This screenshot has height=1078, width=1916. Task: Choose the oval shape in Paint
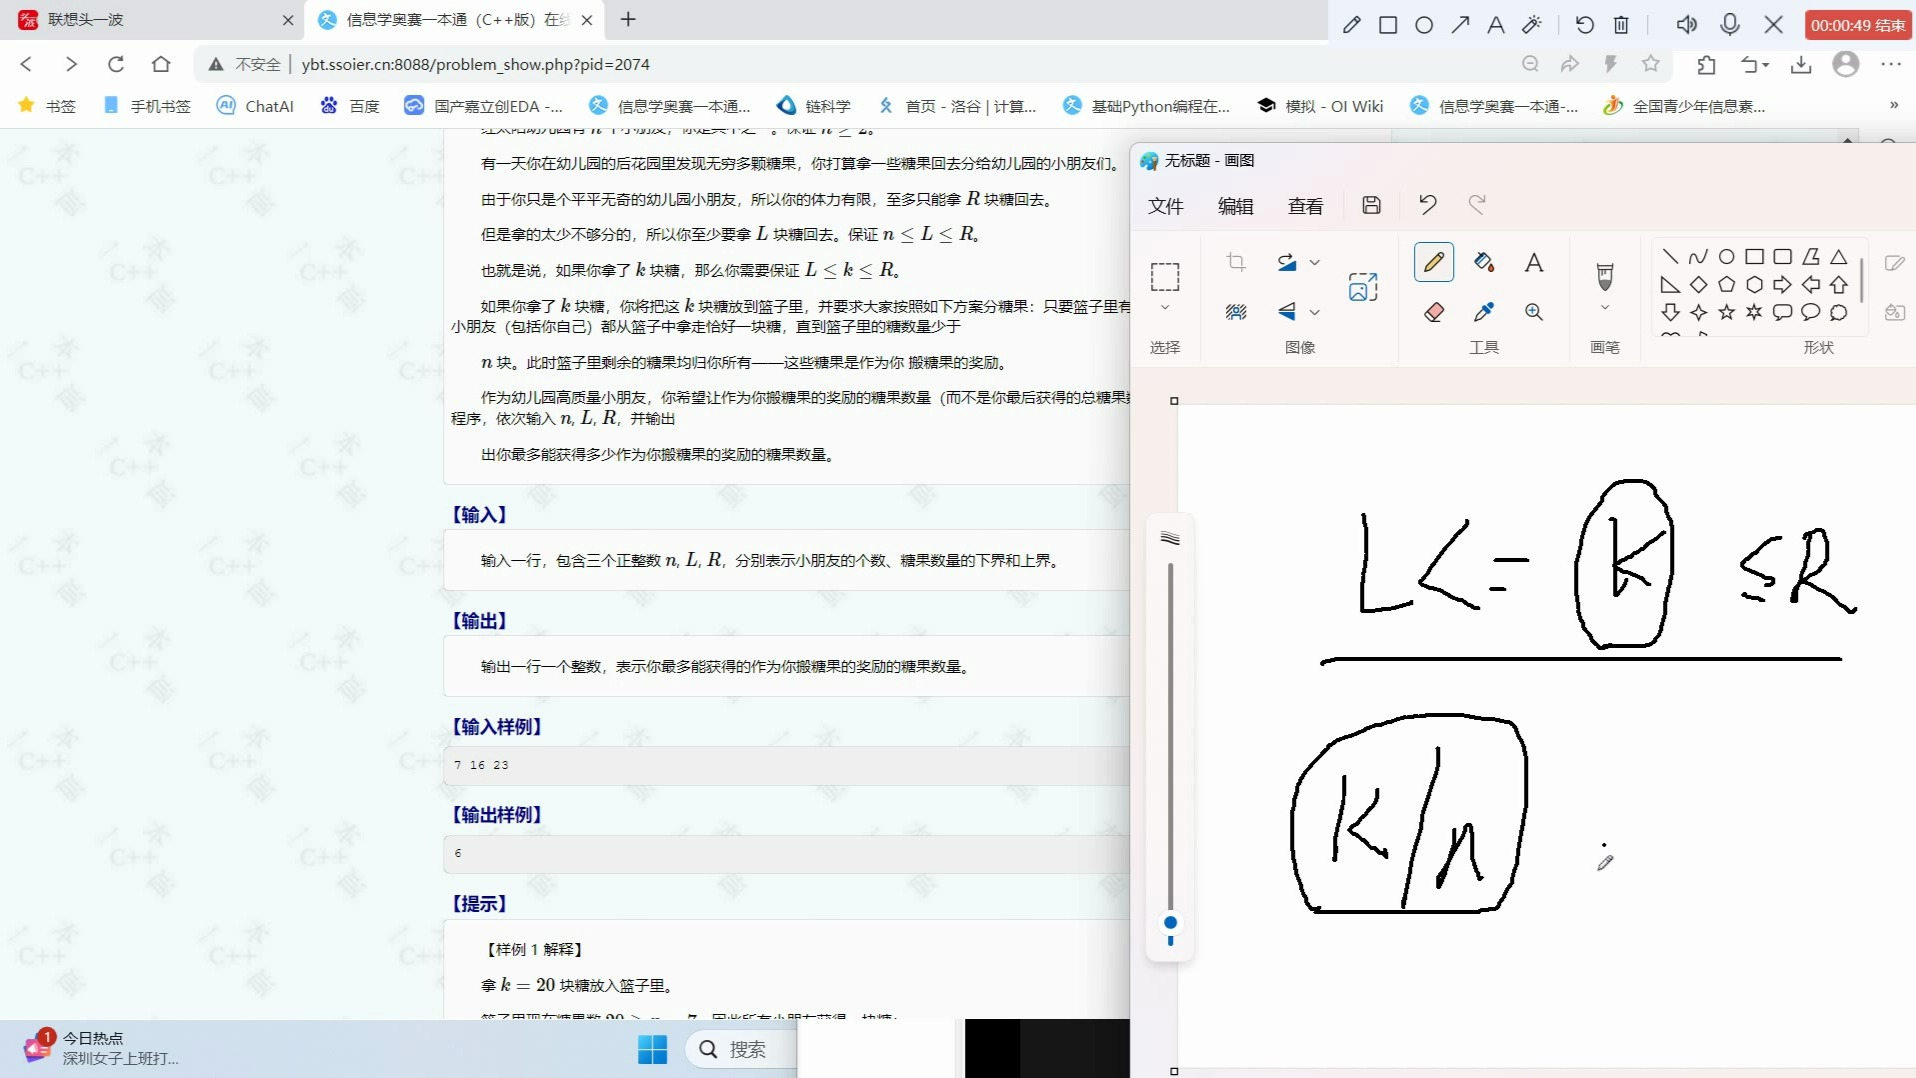click(x=1726, y=257)
